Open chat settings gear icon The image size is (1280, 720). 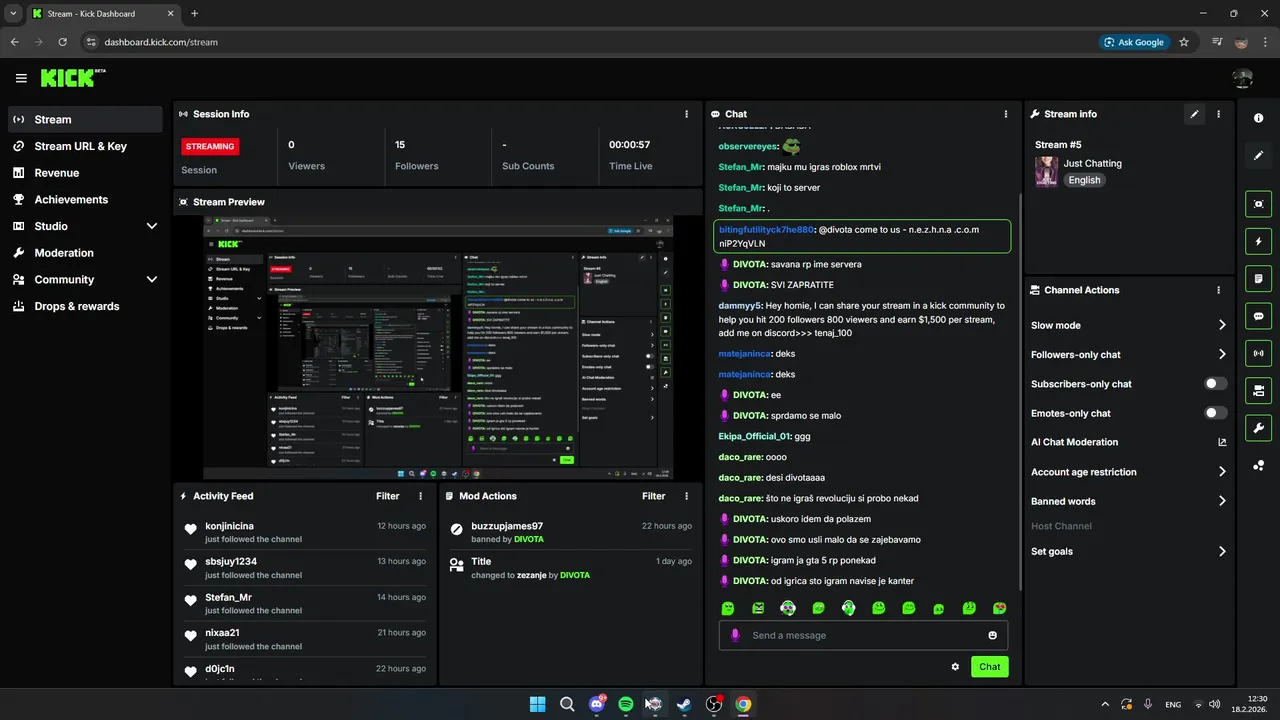pos(955,667)
